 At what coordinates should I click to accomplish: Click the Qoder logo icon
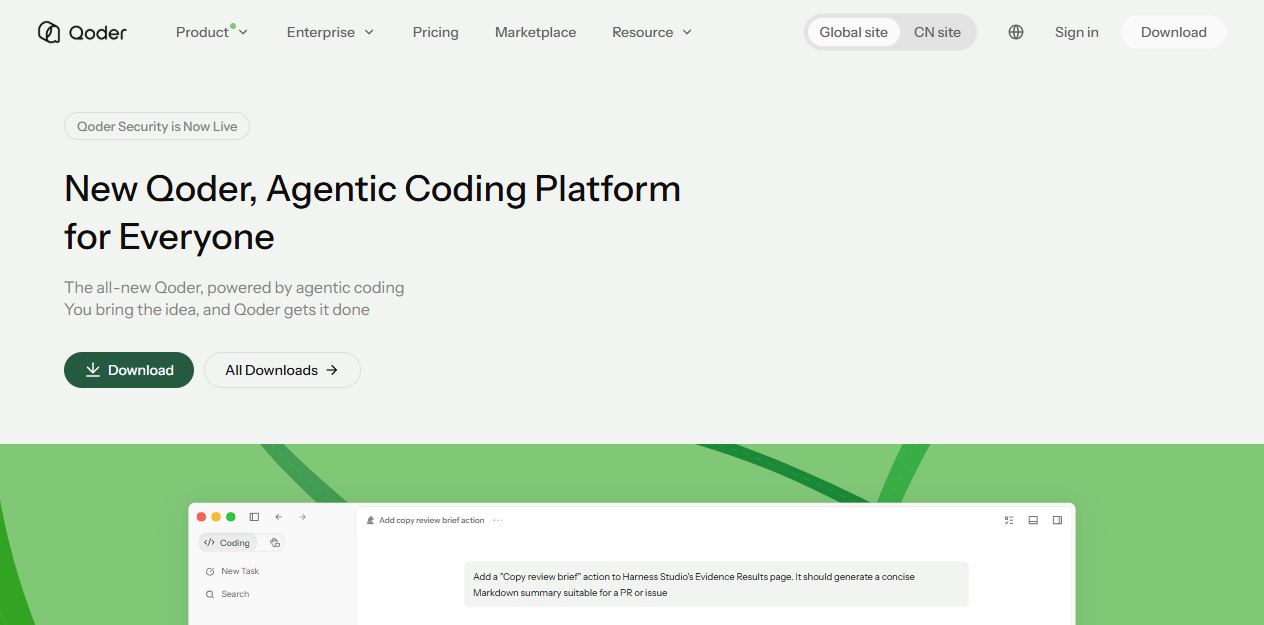coord(49,32)
